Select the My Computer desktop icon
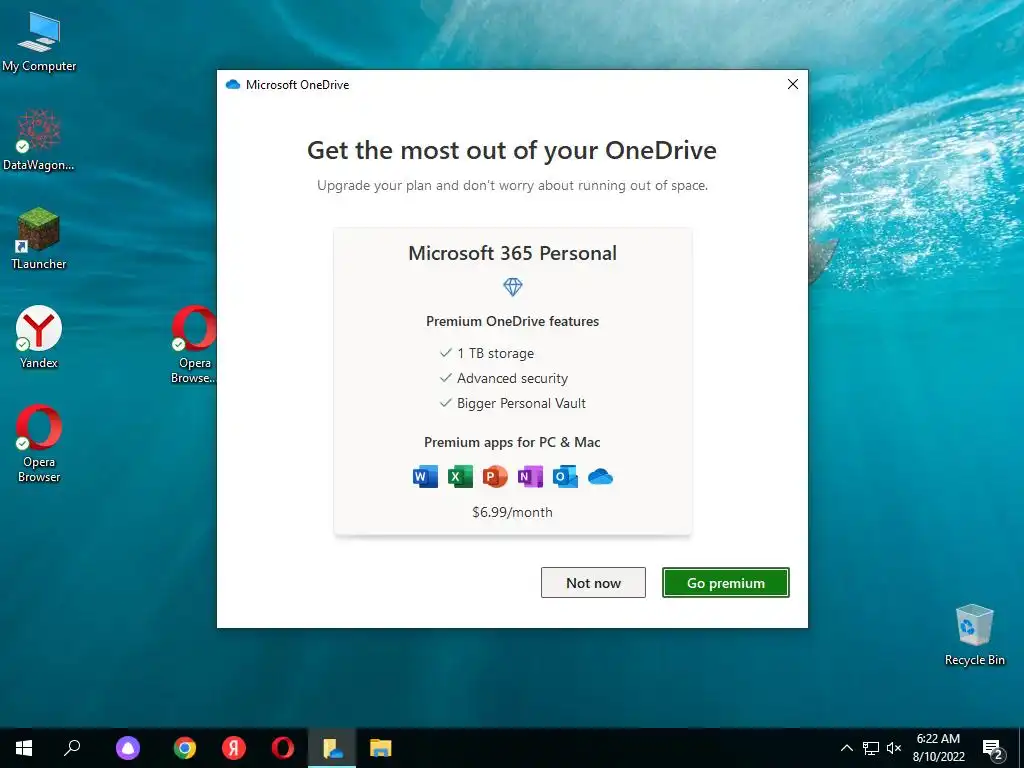 39,42
